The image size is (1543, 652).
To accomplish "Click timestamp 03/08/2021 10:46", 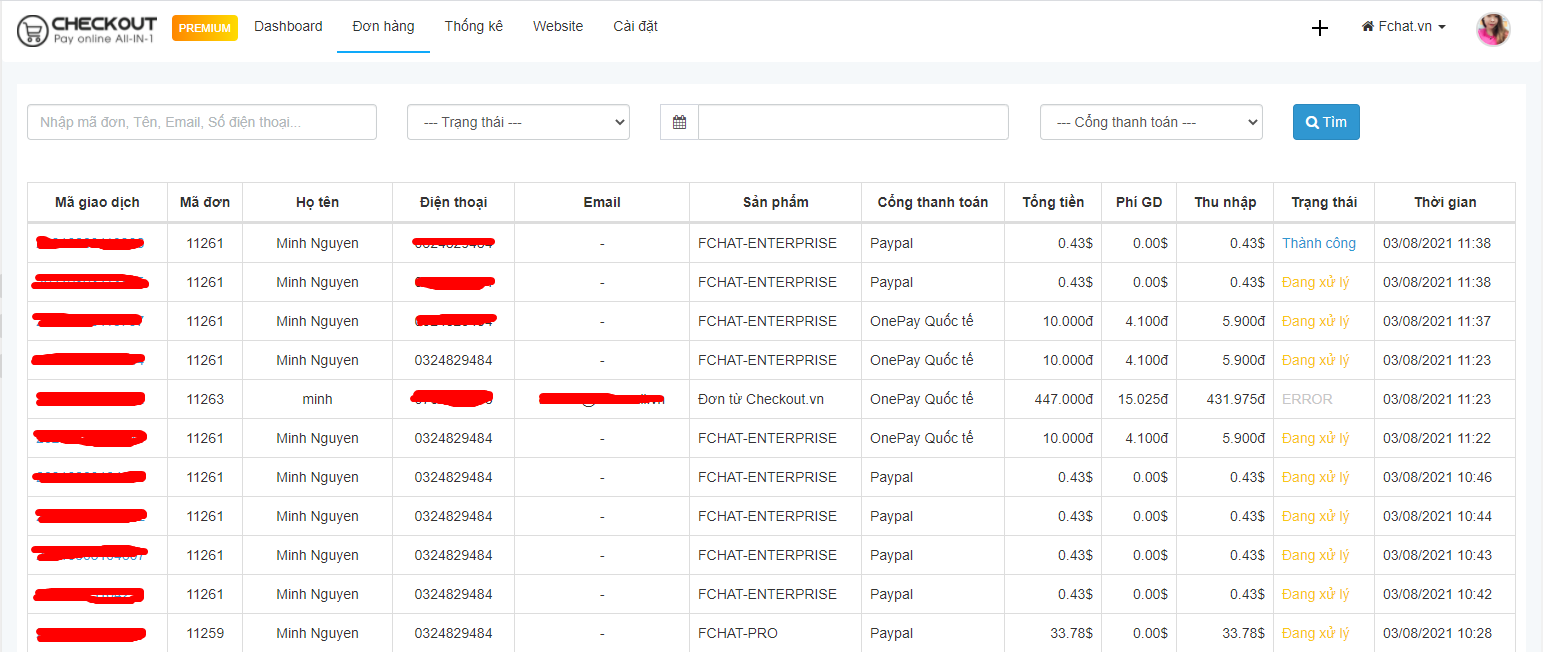I will point(1437,477).
